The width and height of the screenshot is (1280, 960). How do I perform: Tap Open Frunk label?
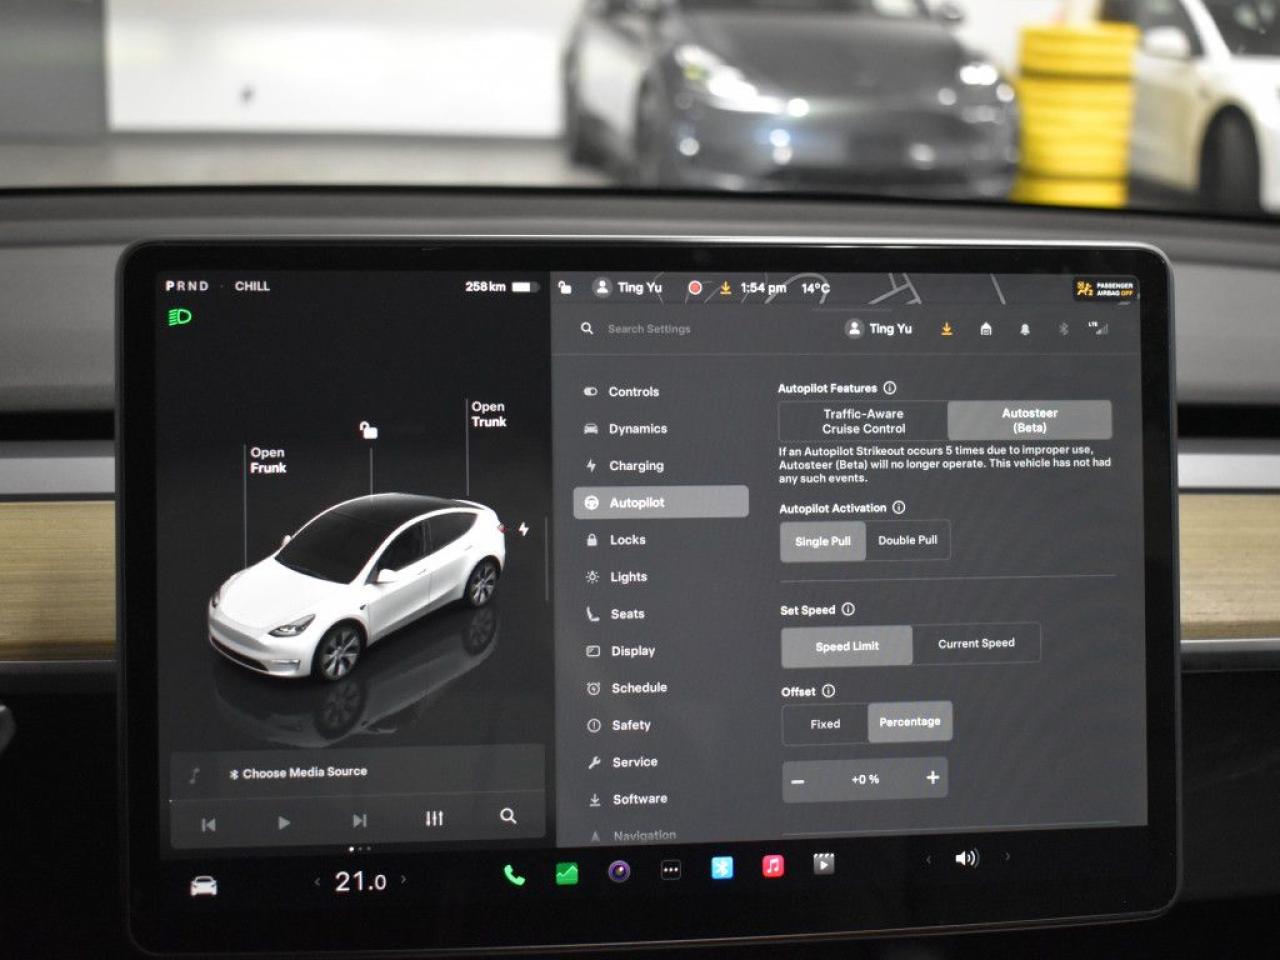268,460
